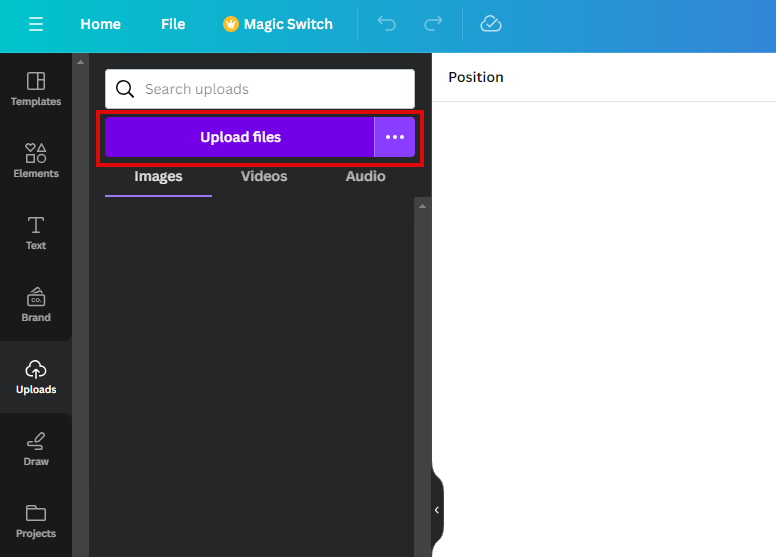Click the search magnifier icon

125,89
